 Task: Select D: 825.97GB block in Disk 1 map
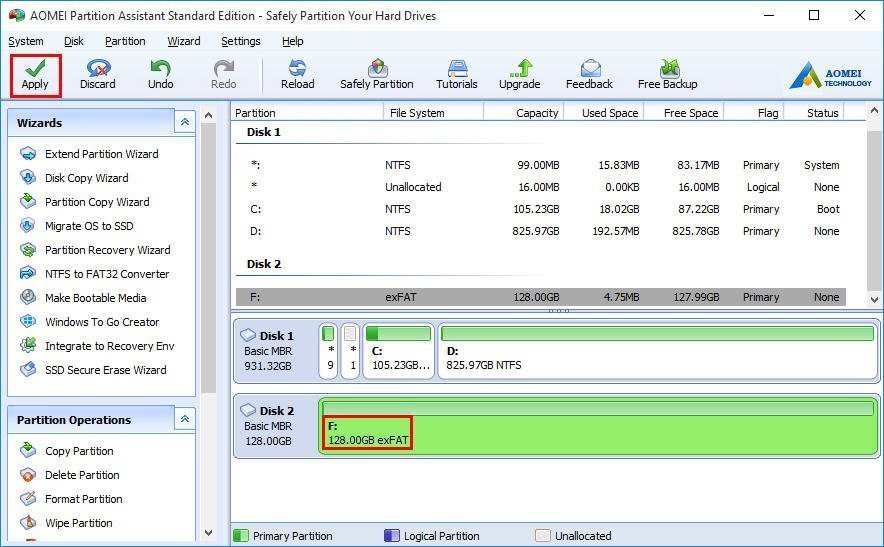[658, 351]
